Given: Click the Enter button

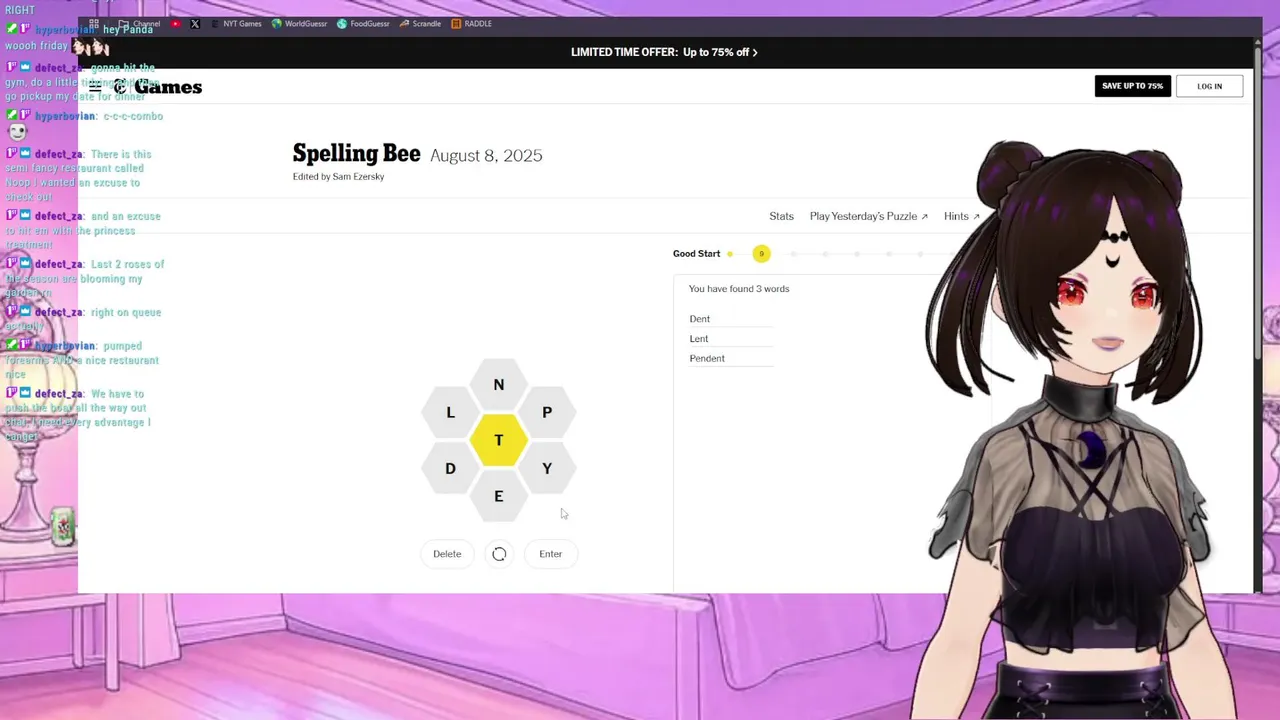Looking at the screenshot, I should (x=550, y=554).
